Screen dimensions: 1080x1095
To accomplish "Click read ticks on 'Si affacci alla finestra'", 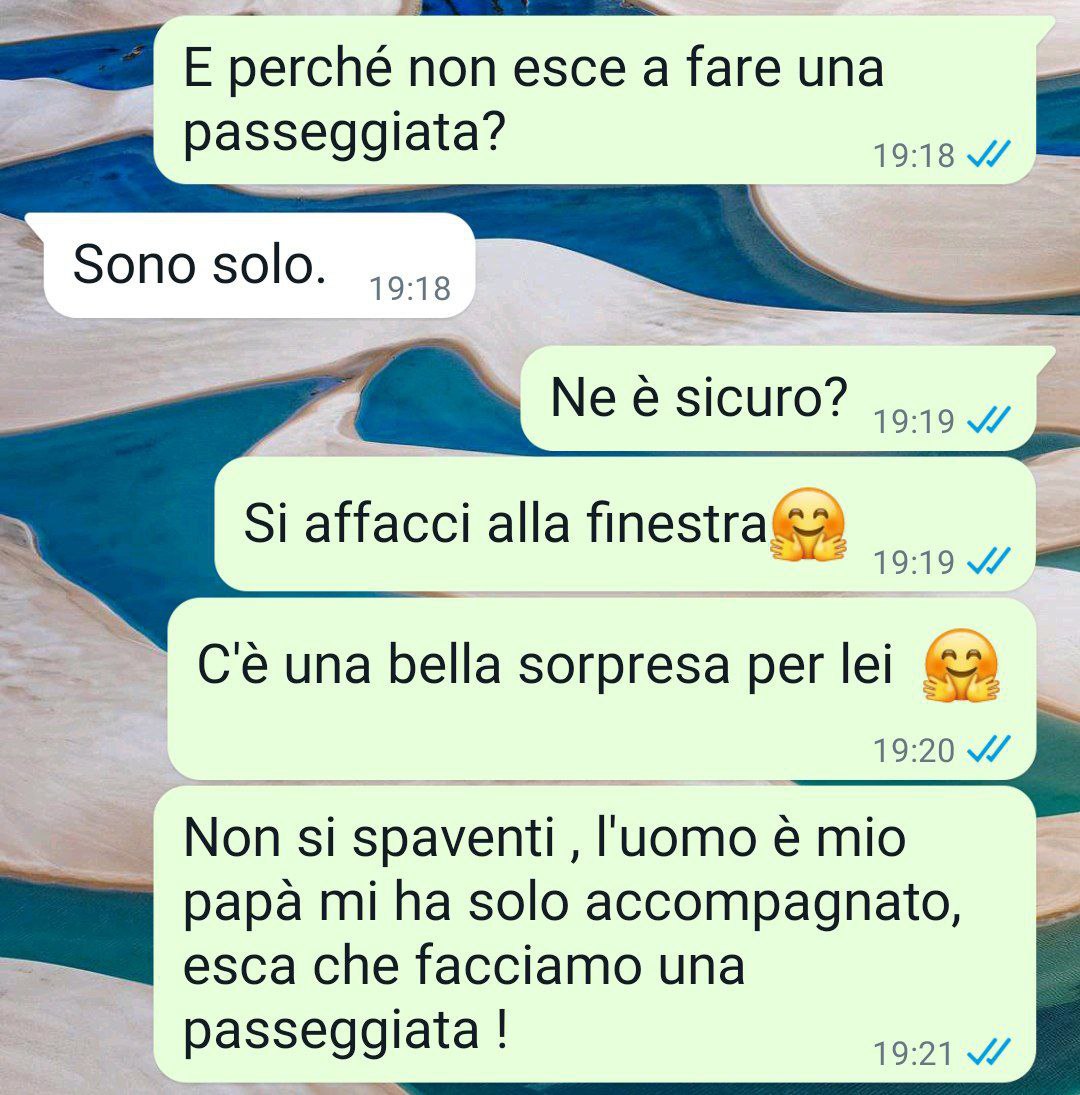I will pyautogui.click(x=989, y=560).
